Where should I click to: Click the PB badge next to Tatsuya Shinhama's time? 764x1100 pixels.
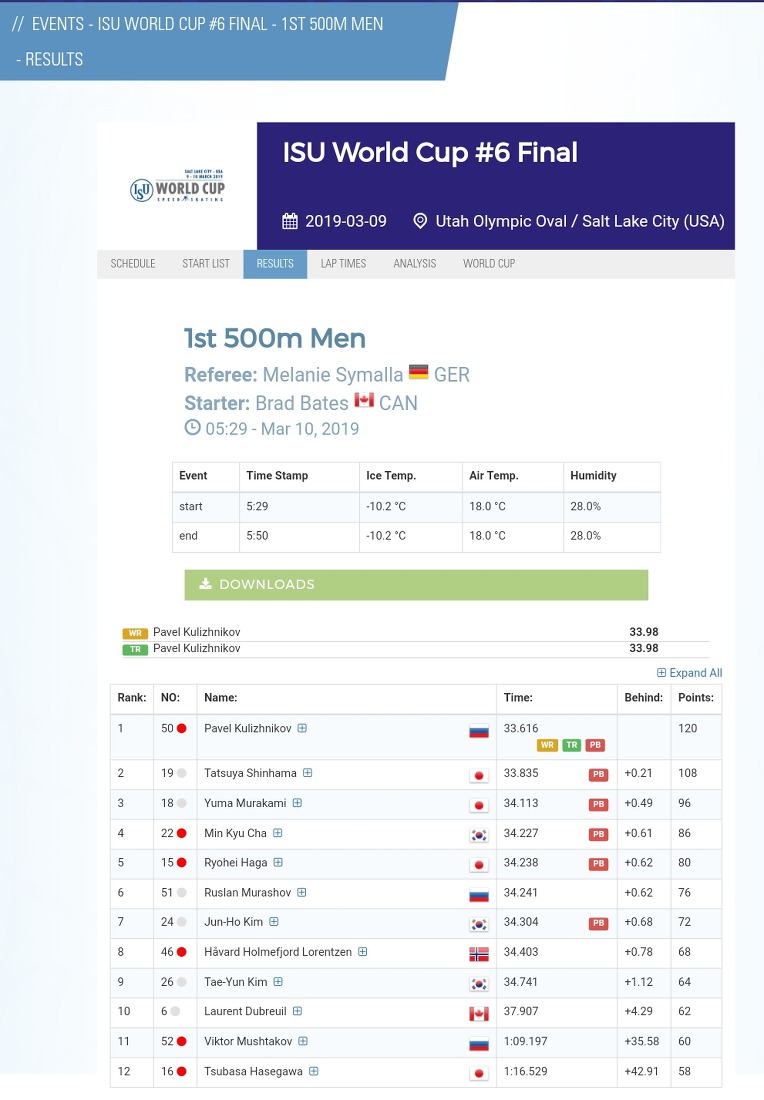tap(598, 774)
